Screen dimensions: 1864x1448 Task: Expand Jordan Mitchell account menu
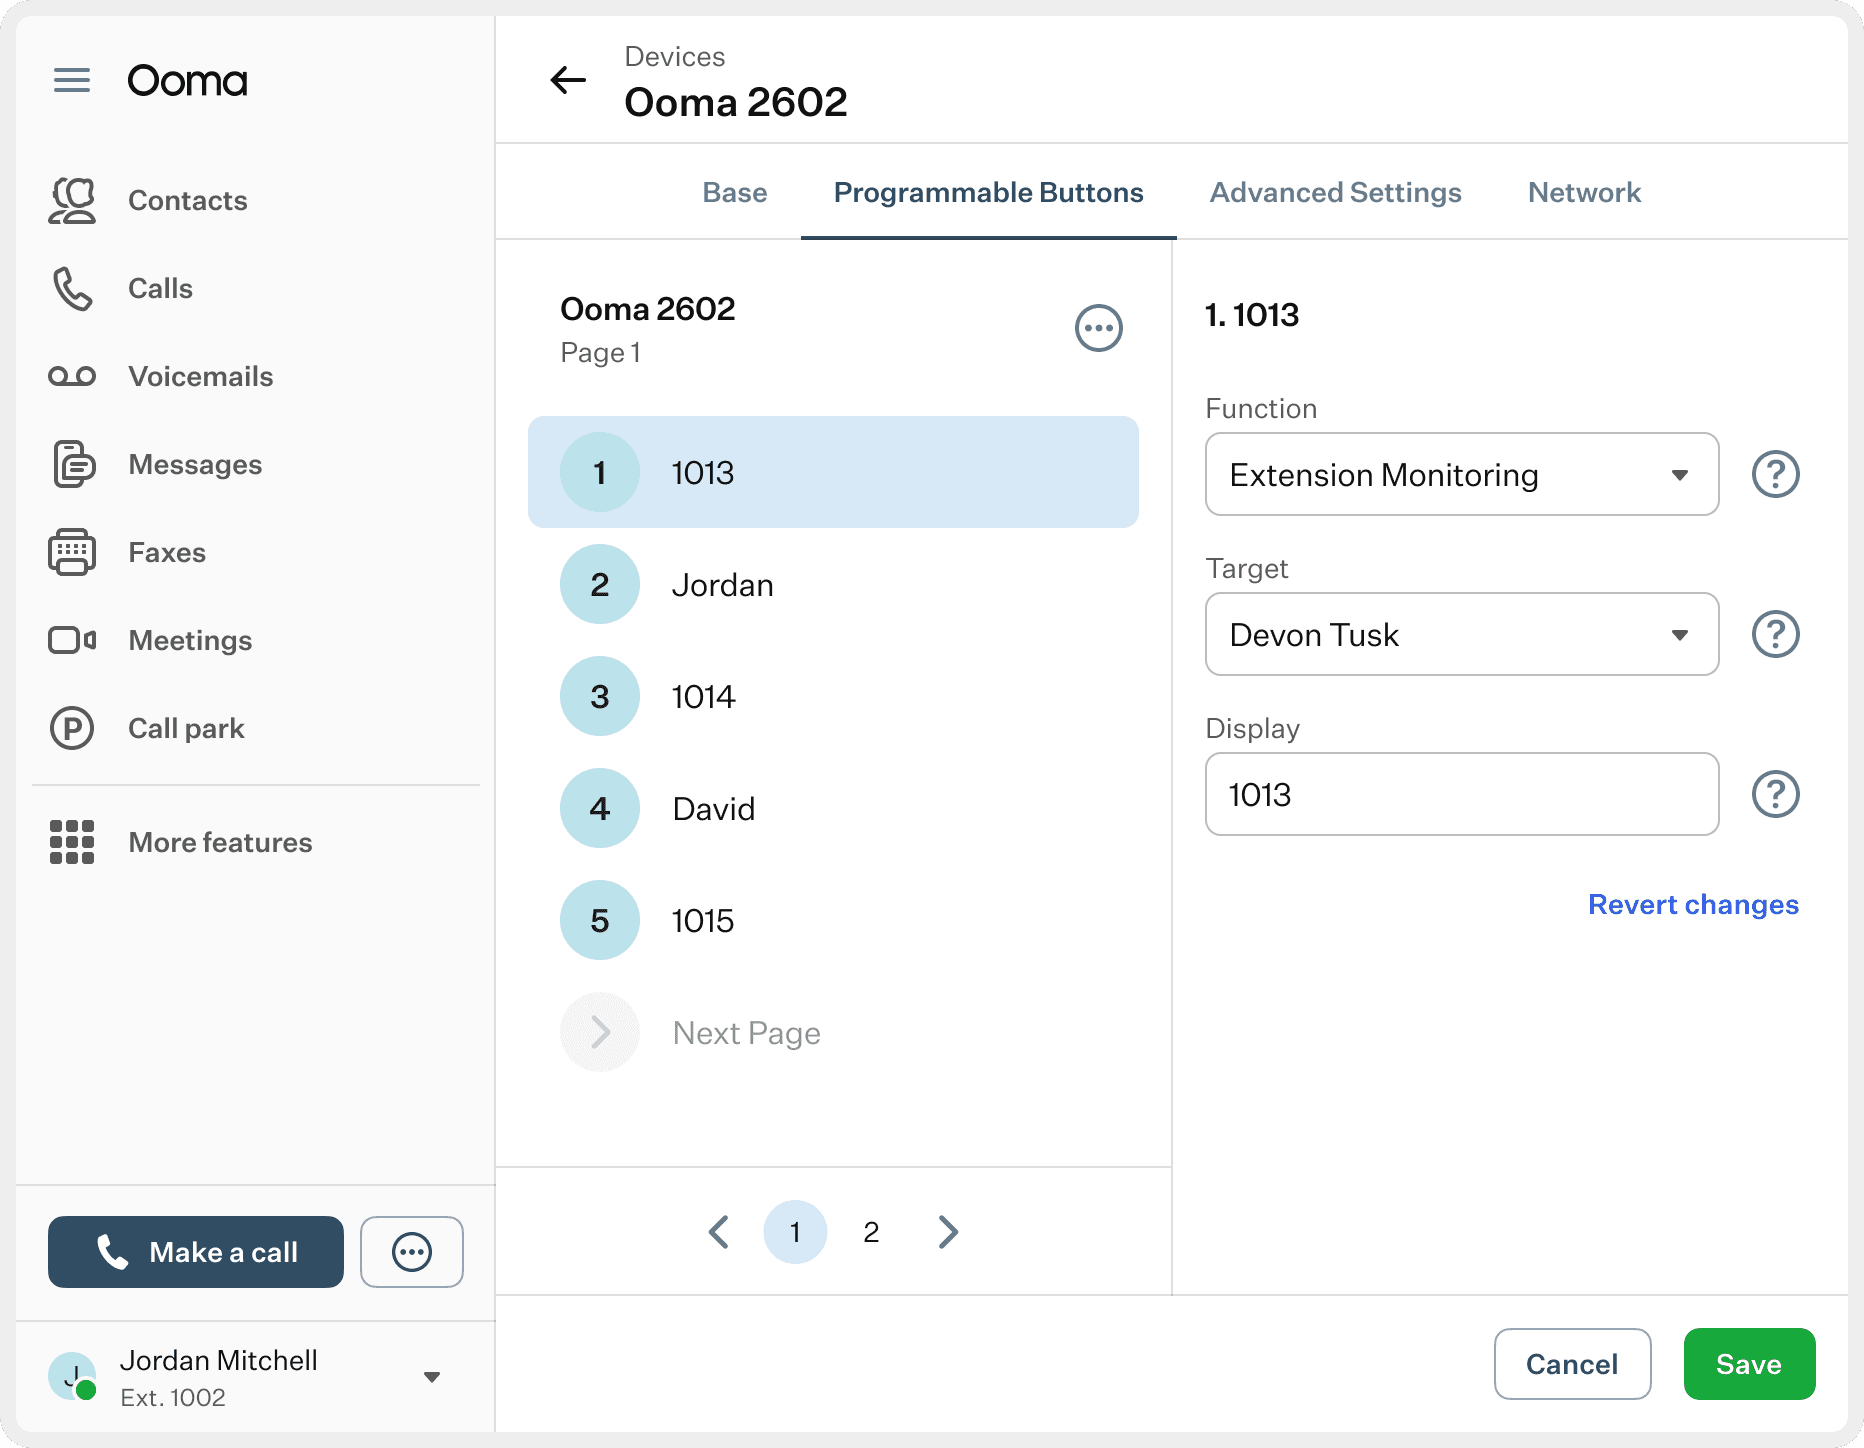click(432, 1377)
